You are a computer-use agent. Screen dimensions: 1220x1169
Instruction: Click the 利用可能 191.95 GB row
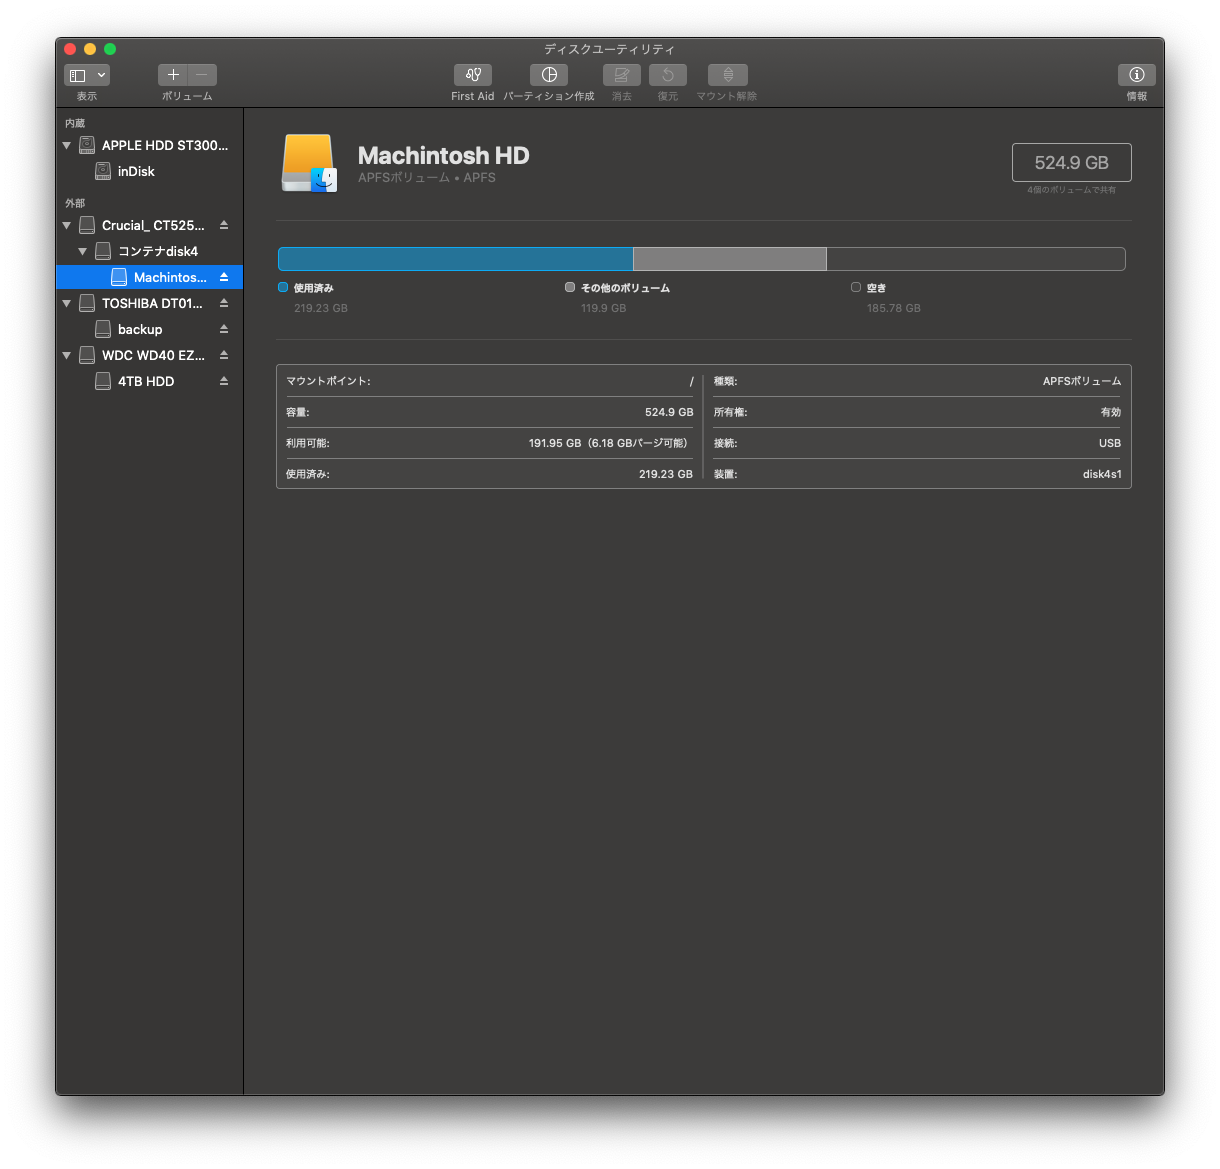pyautogui.click(x=490, y=443)
